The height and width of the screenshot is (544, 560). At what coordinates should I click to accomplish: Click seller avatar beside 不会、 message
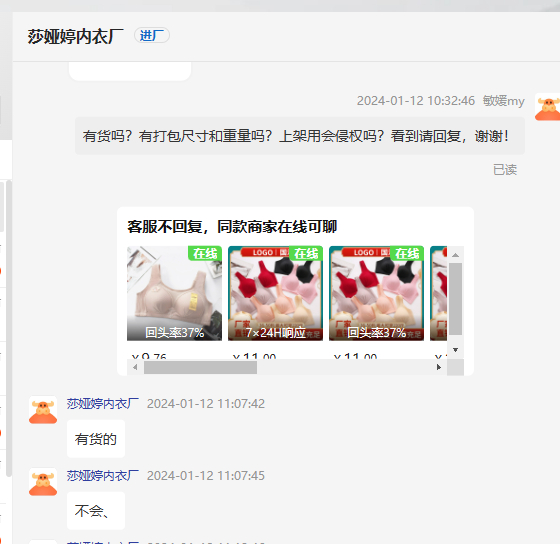43,482
